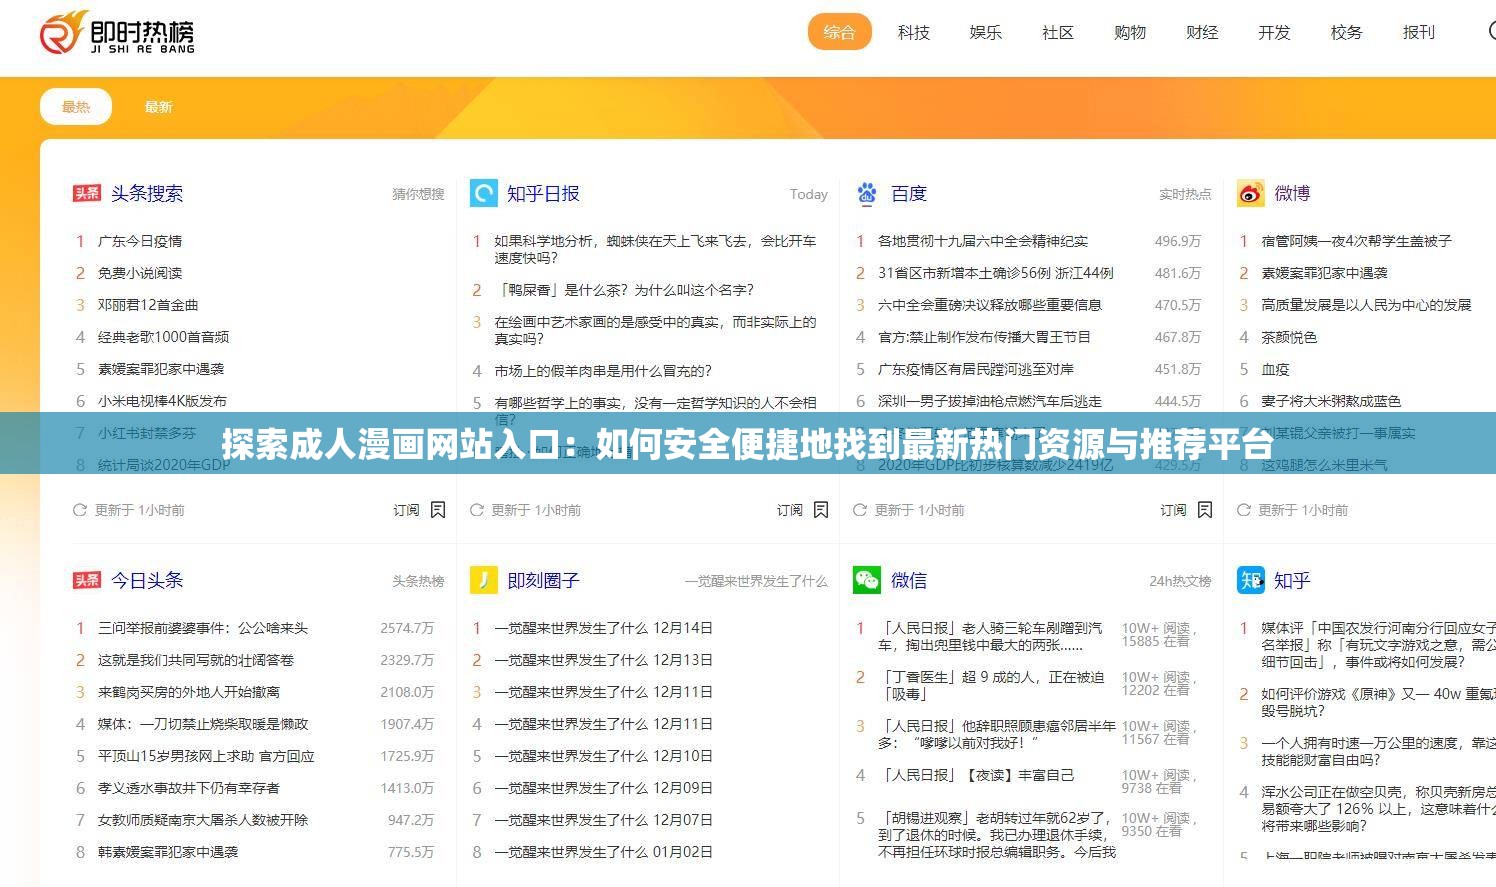Click the 即时热榜 site logo

120,33
